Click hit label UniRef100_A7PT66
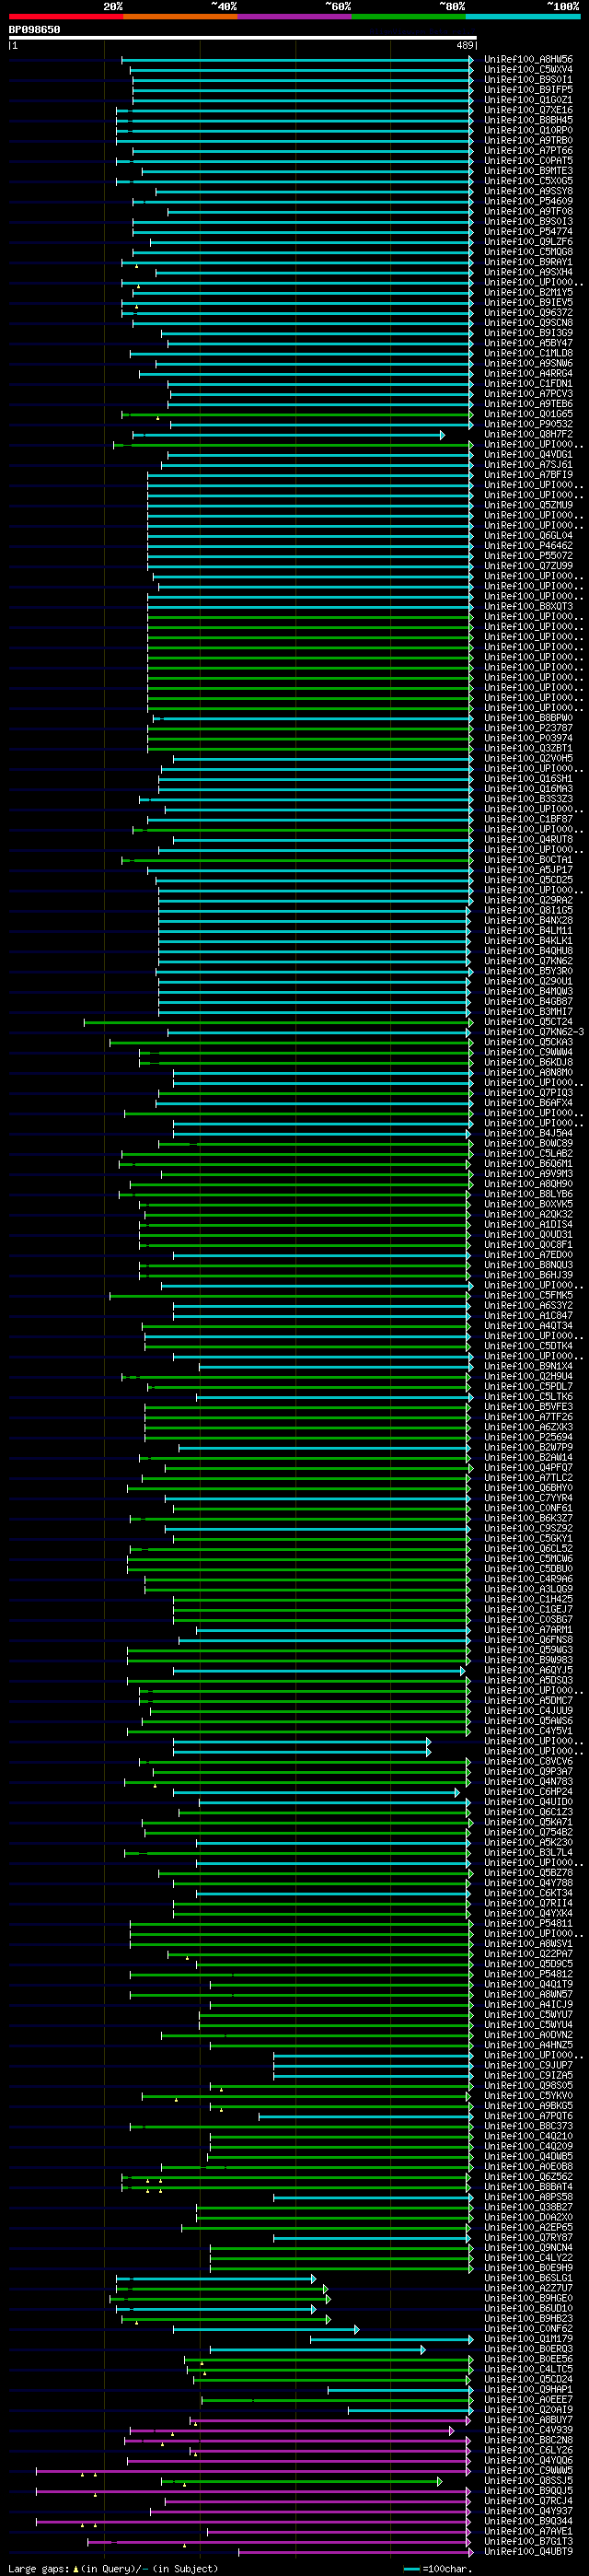This screenshot has height=2576, width=589. tap(528, 151)
